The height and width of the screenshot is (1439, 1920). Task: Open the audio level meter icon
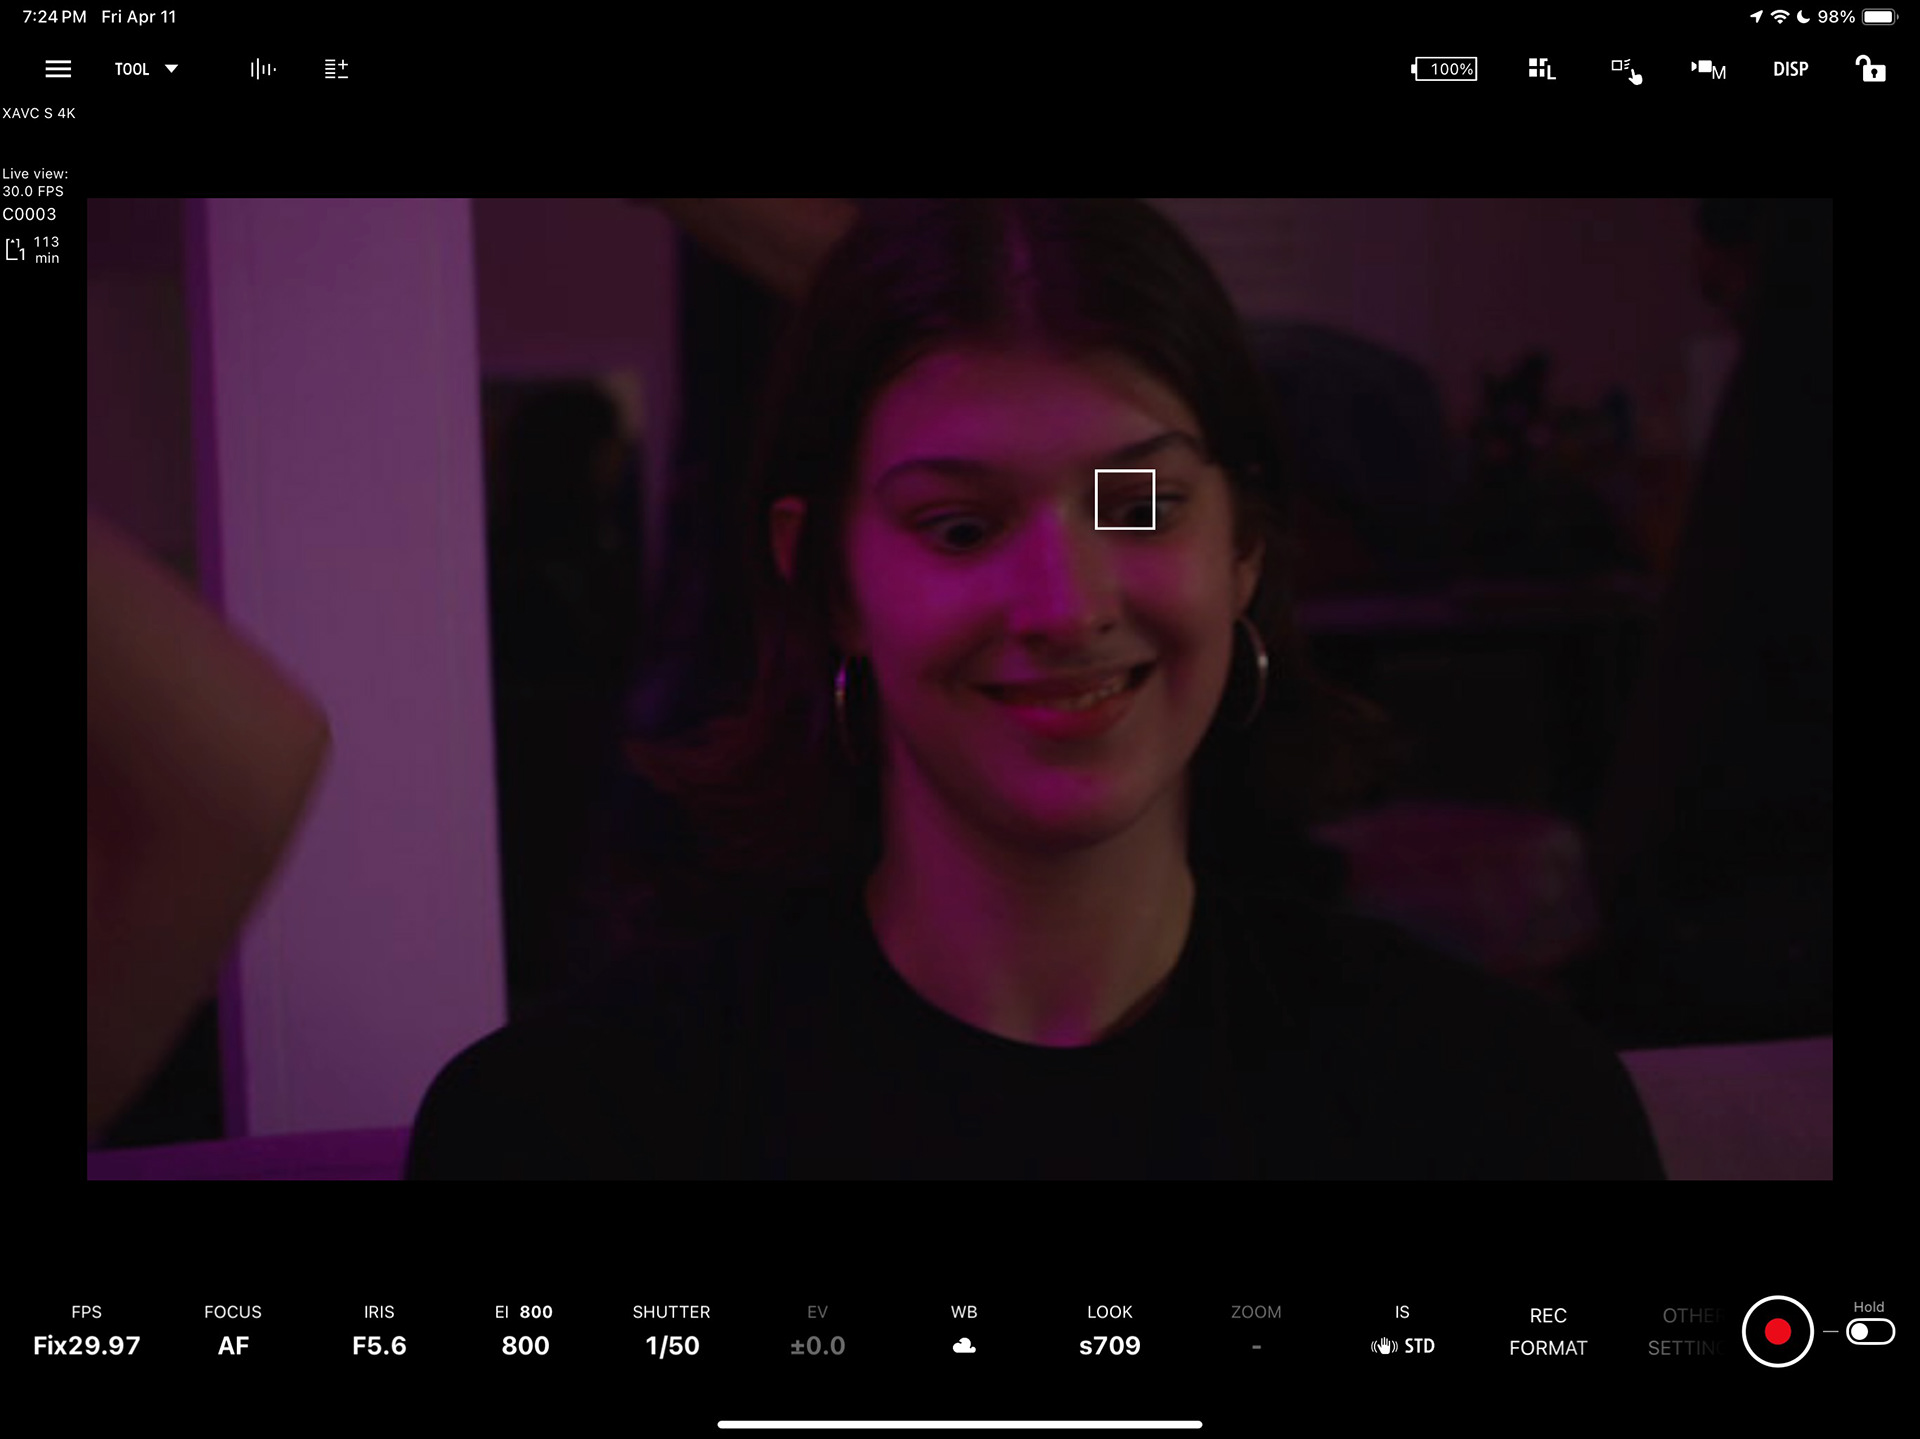click(263, 69)
